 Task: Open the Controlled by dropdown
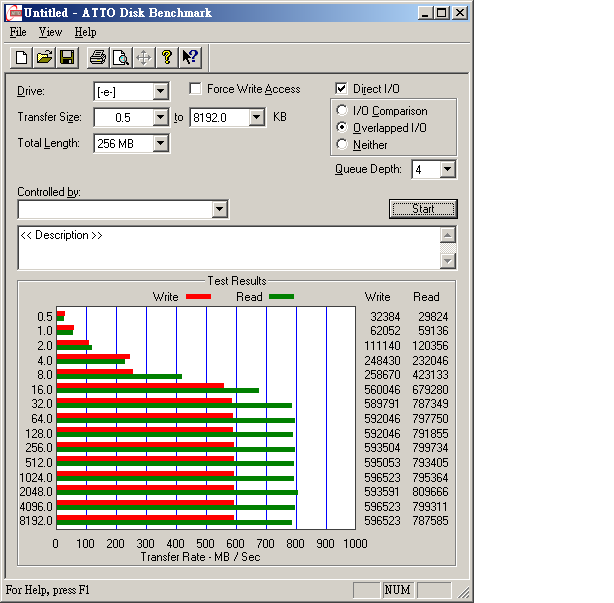coord(220,209)
